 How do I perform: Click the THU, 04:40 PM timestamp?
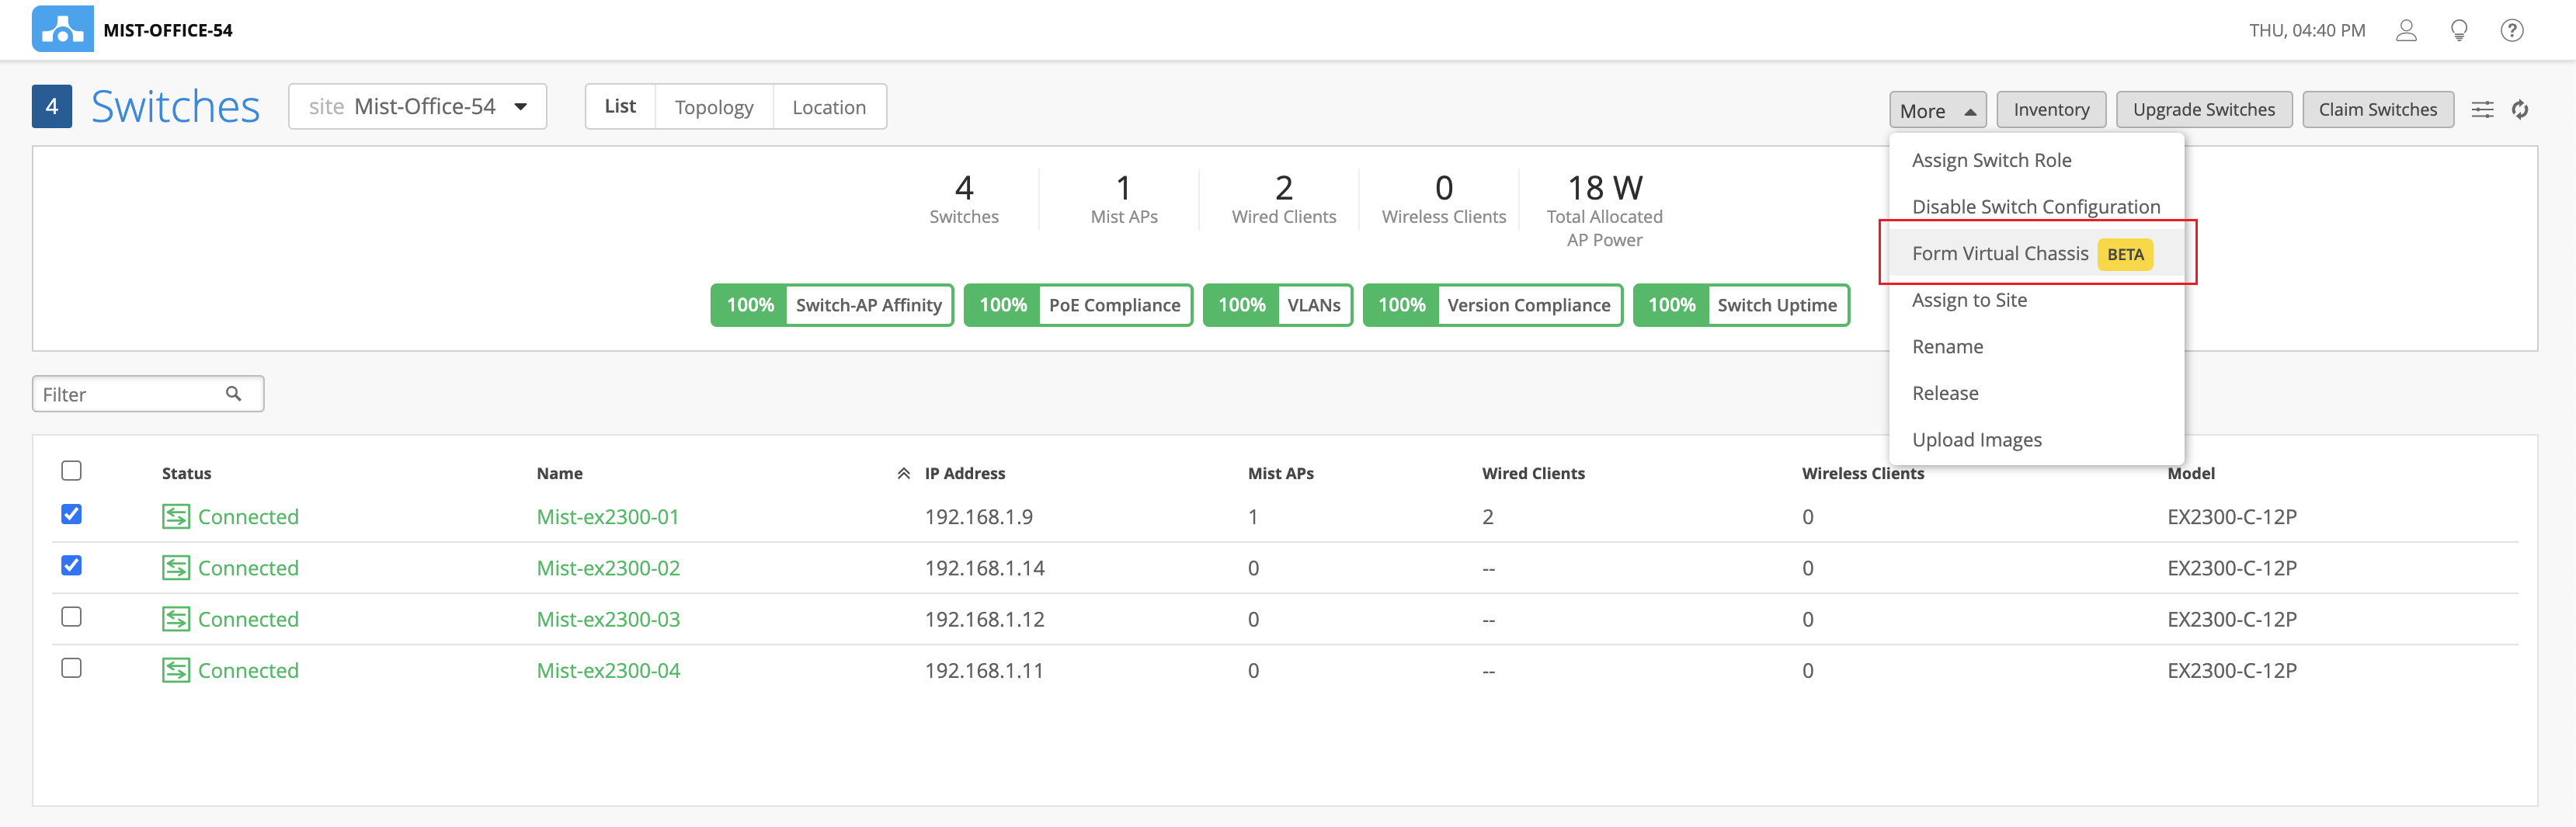(x=2307, y=30)
